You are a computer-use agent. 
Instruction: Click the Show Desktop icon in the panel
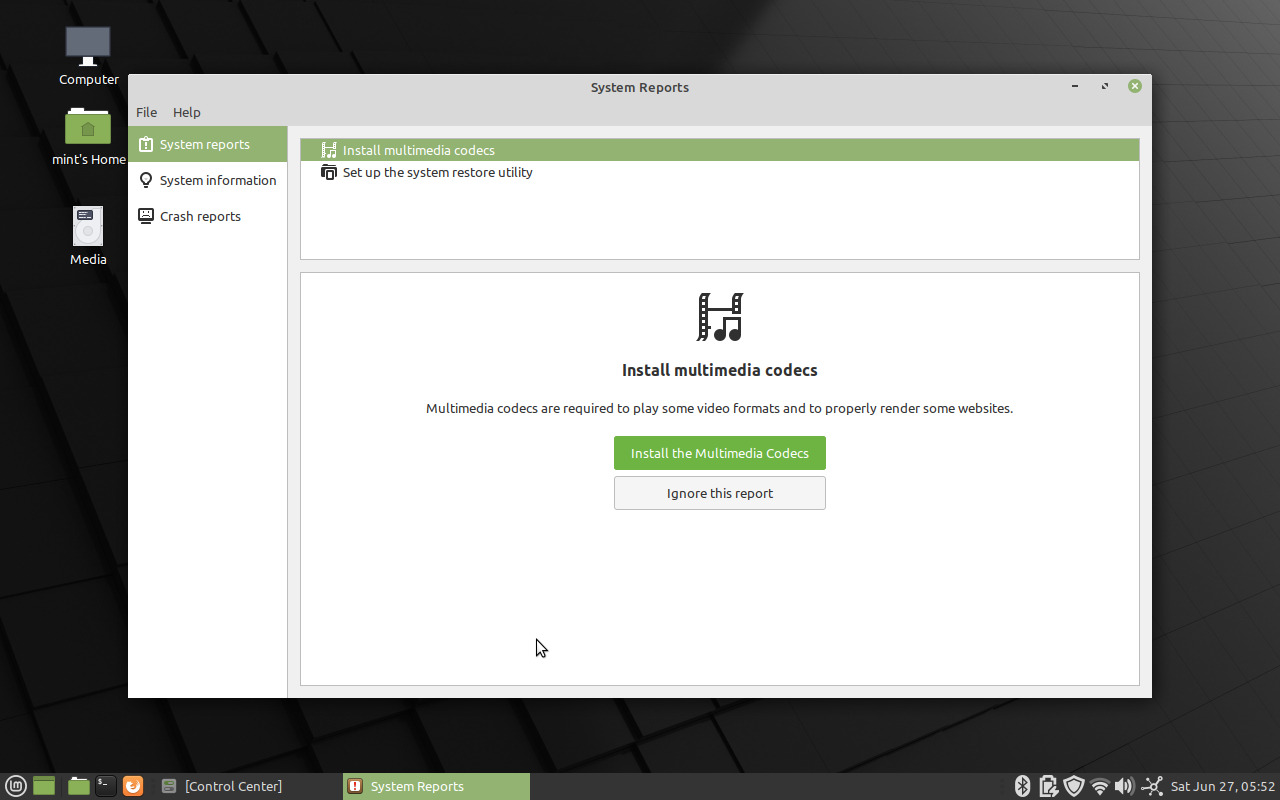(x=44, y=786)
